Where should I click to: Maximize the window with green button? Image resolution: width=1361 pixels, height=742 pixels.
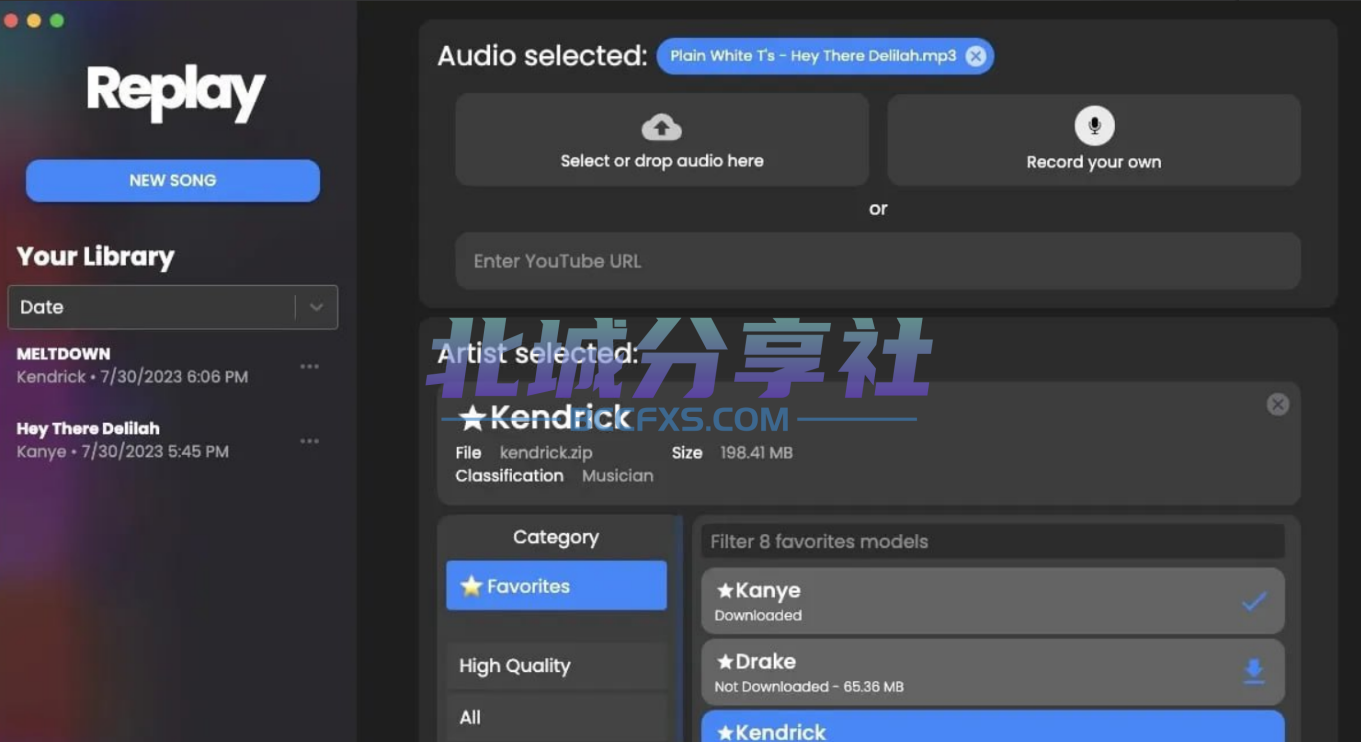coord(57,20)
